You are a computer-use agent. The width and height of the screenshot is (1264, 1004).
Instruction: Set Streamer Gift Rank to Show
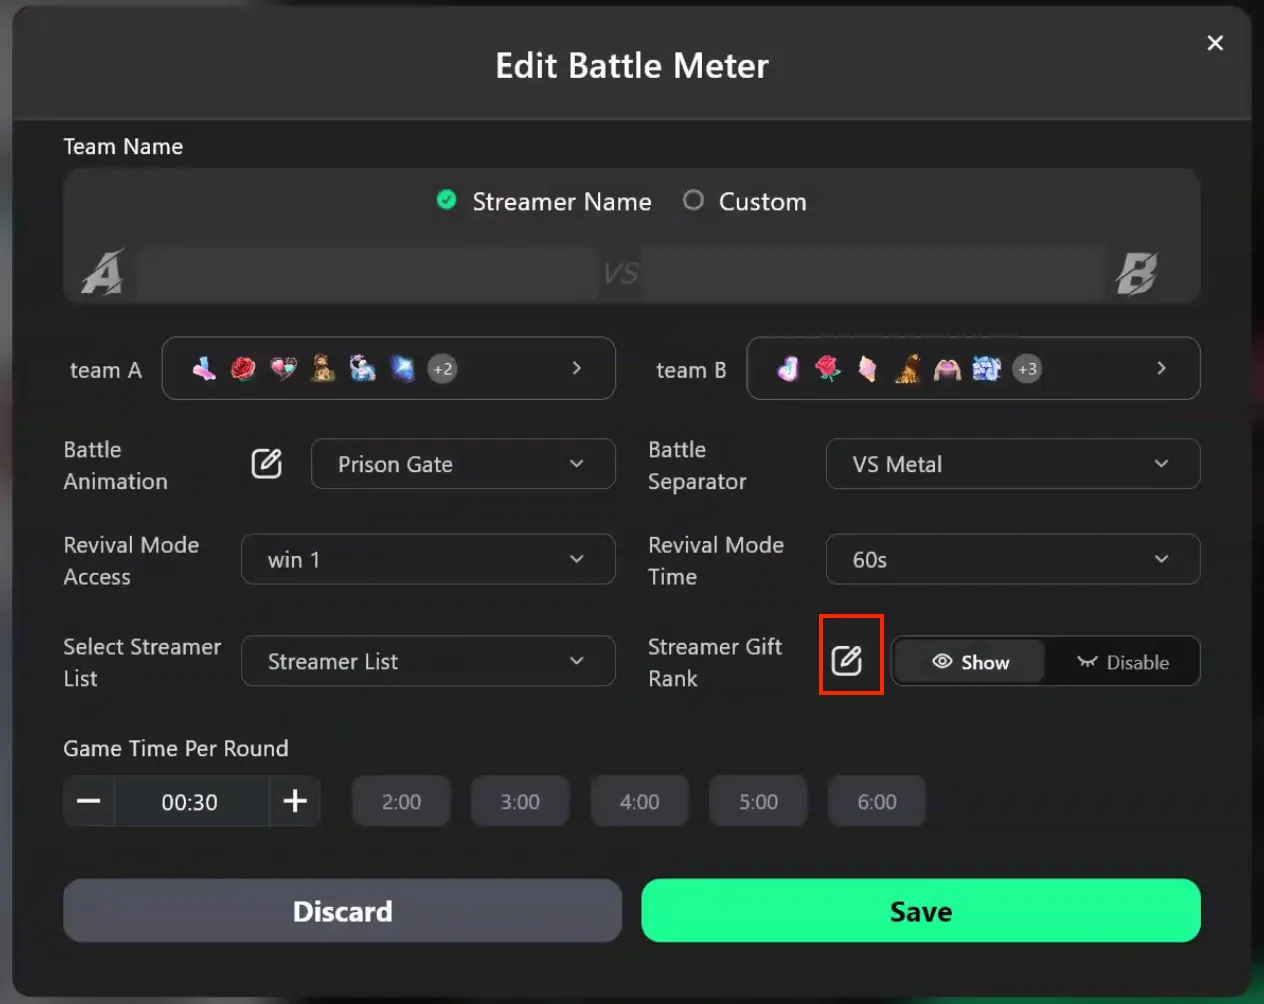pyautogui.click(x=970, y=662)
